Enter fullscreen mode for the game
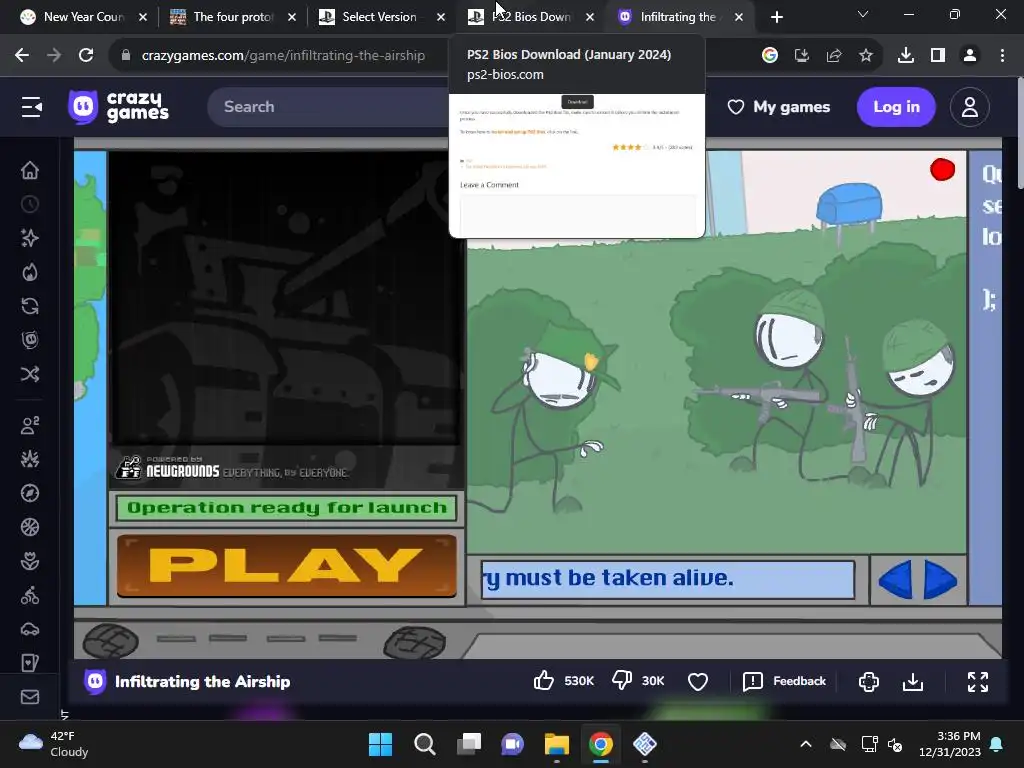The height and width of the screenshot is (768, 1024). 978,682
